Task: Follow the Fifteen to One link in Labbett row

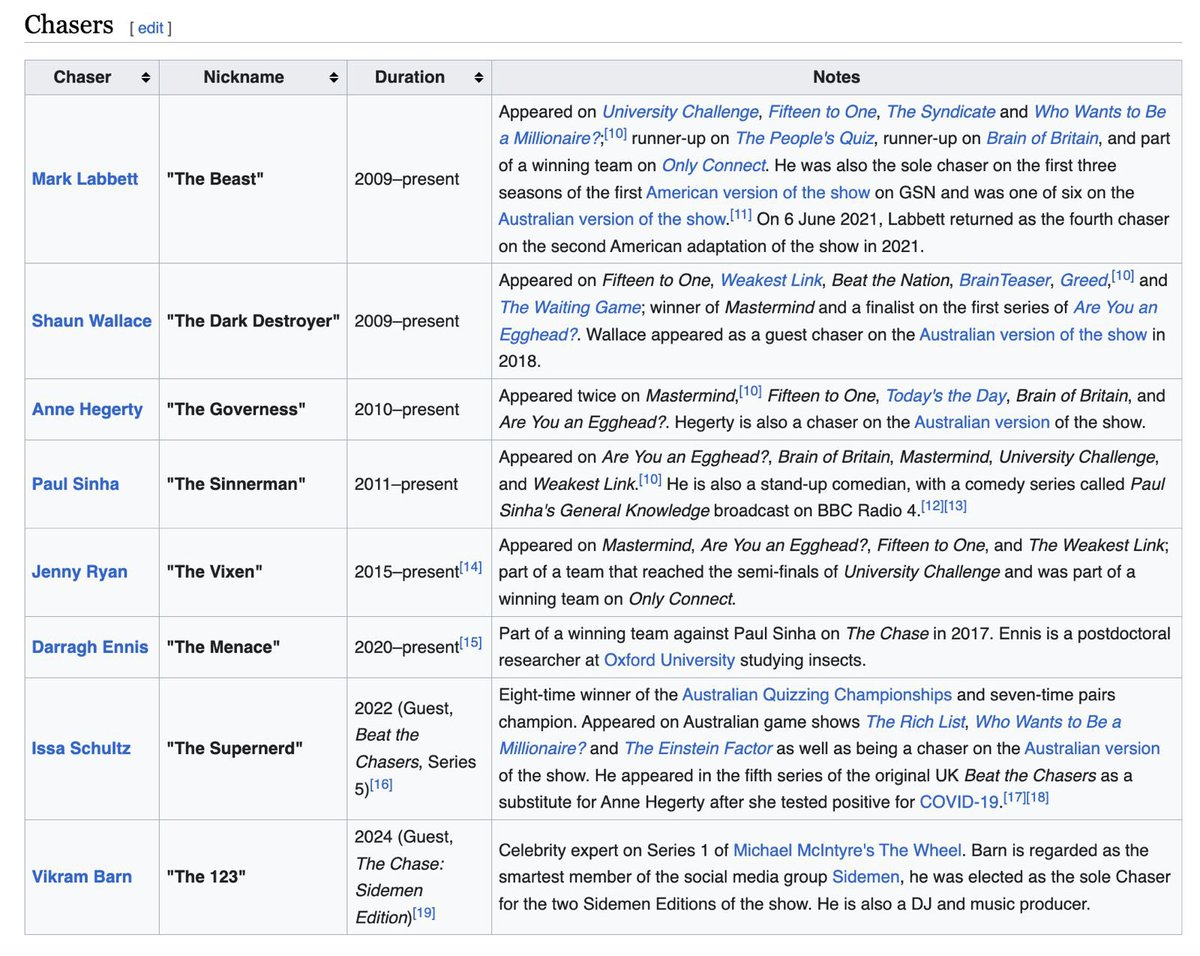Action: (823, 112)
